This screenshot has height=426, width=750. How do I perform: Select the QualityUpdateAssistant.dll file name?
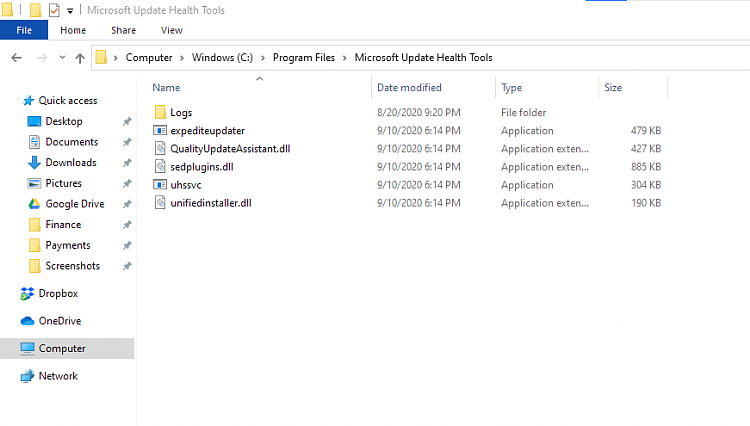click(230, 149)
